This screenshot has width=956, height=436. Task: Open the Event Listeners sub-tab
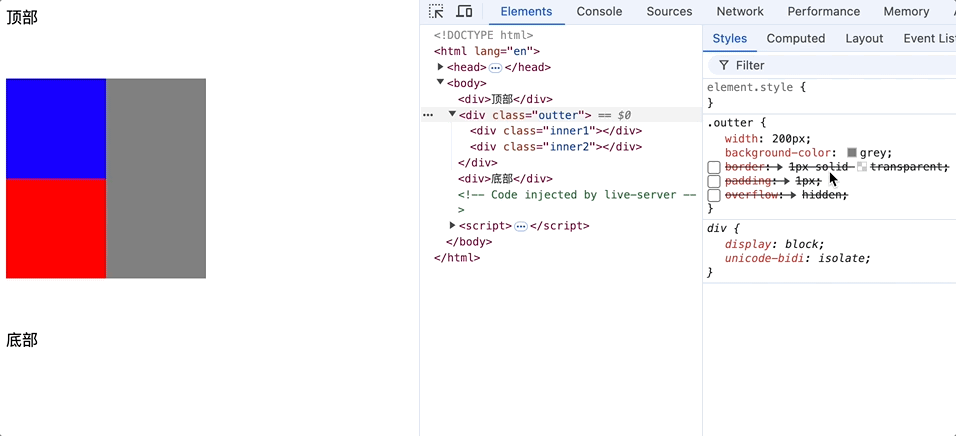tap(929, 38)
